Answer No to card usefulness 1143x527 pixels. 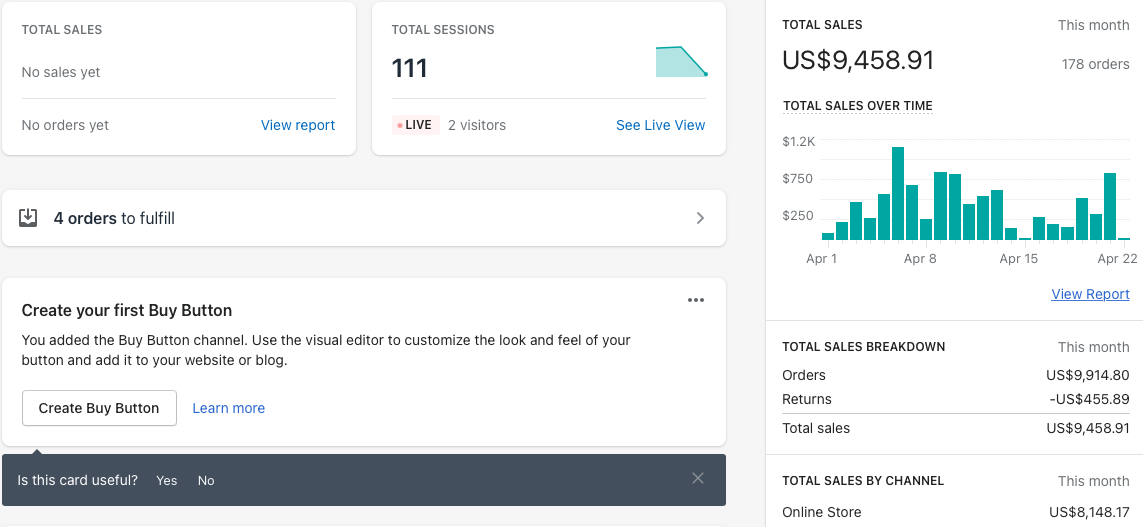point(206,481)
